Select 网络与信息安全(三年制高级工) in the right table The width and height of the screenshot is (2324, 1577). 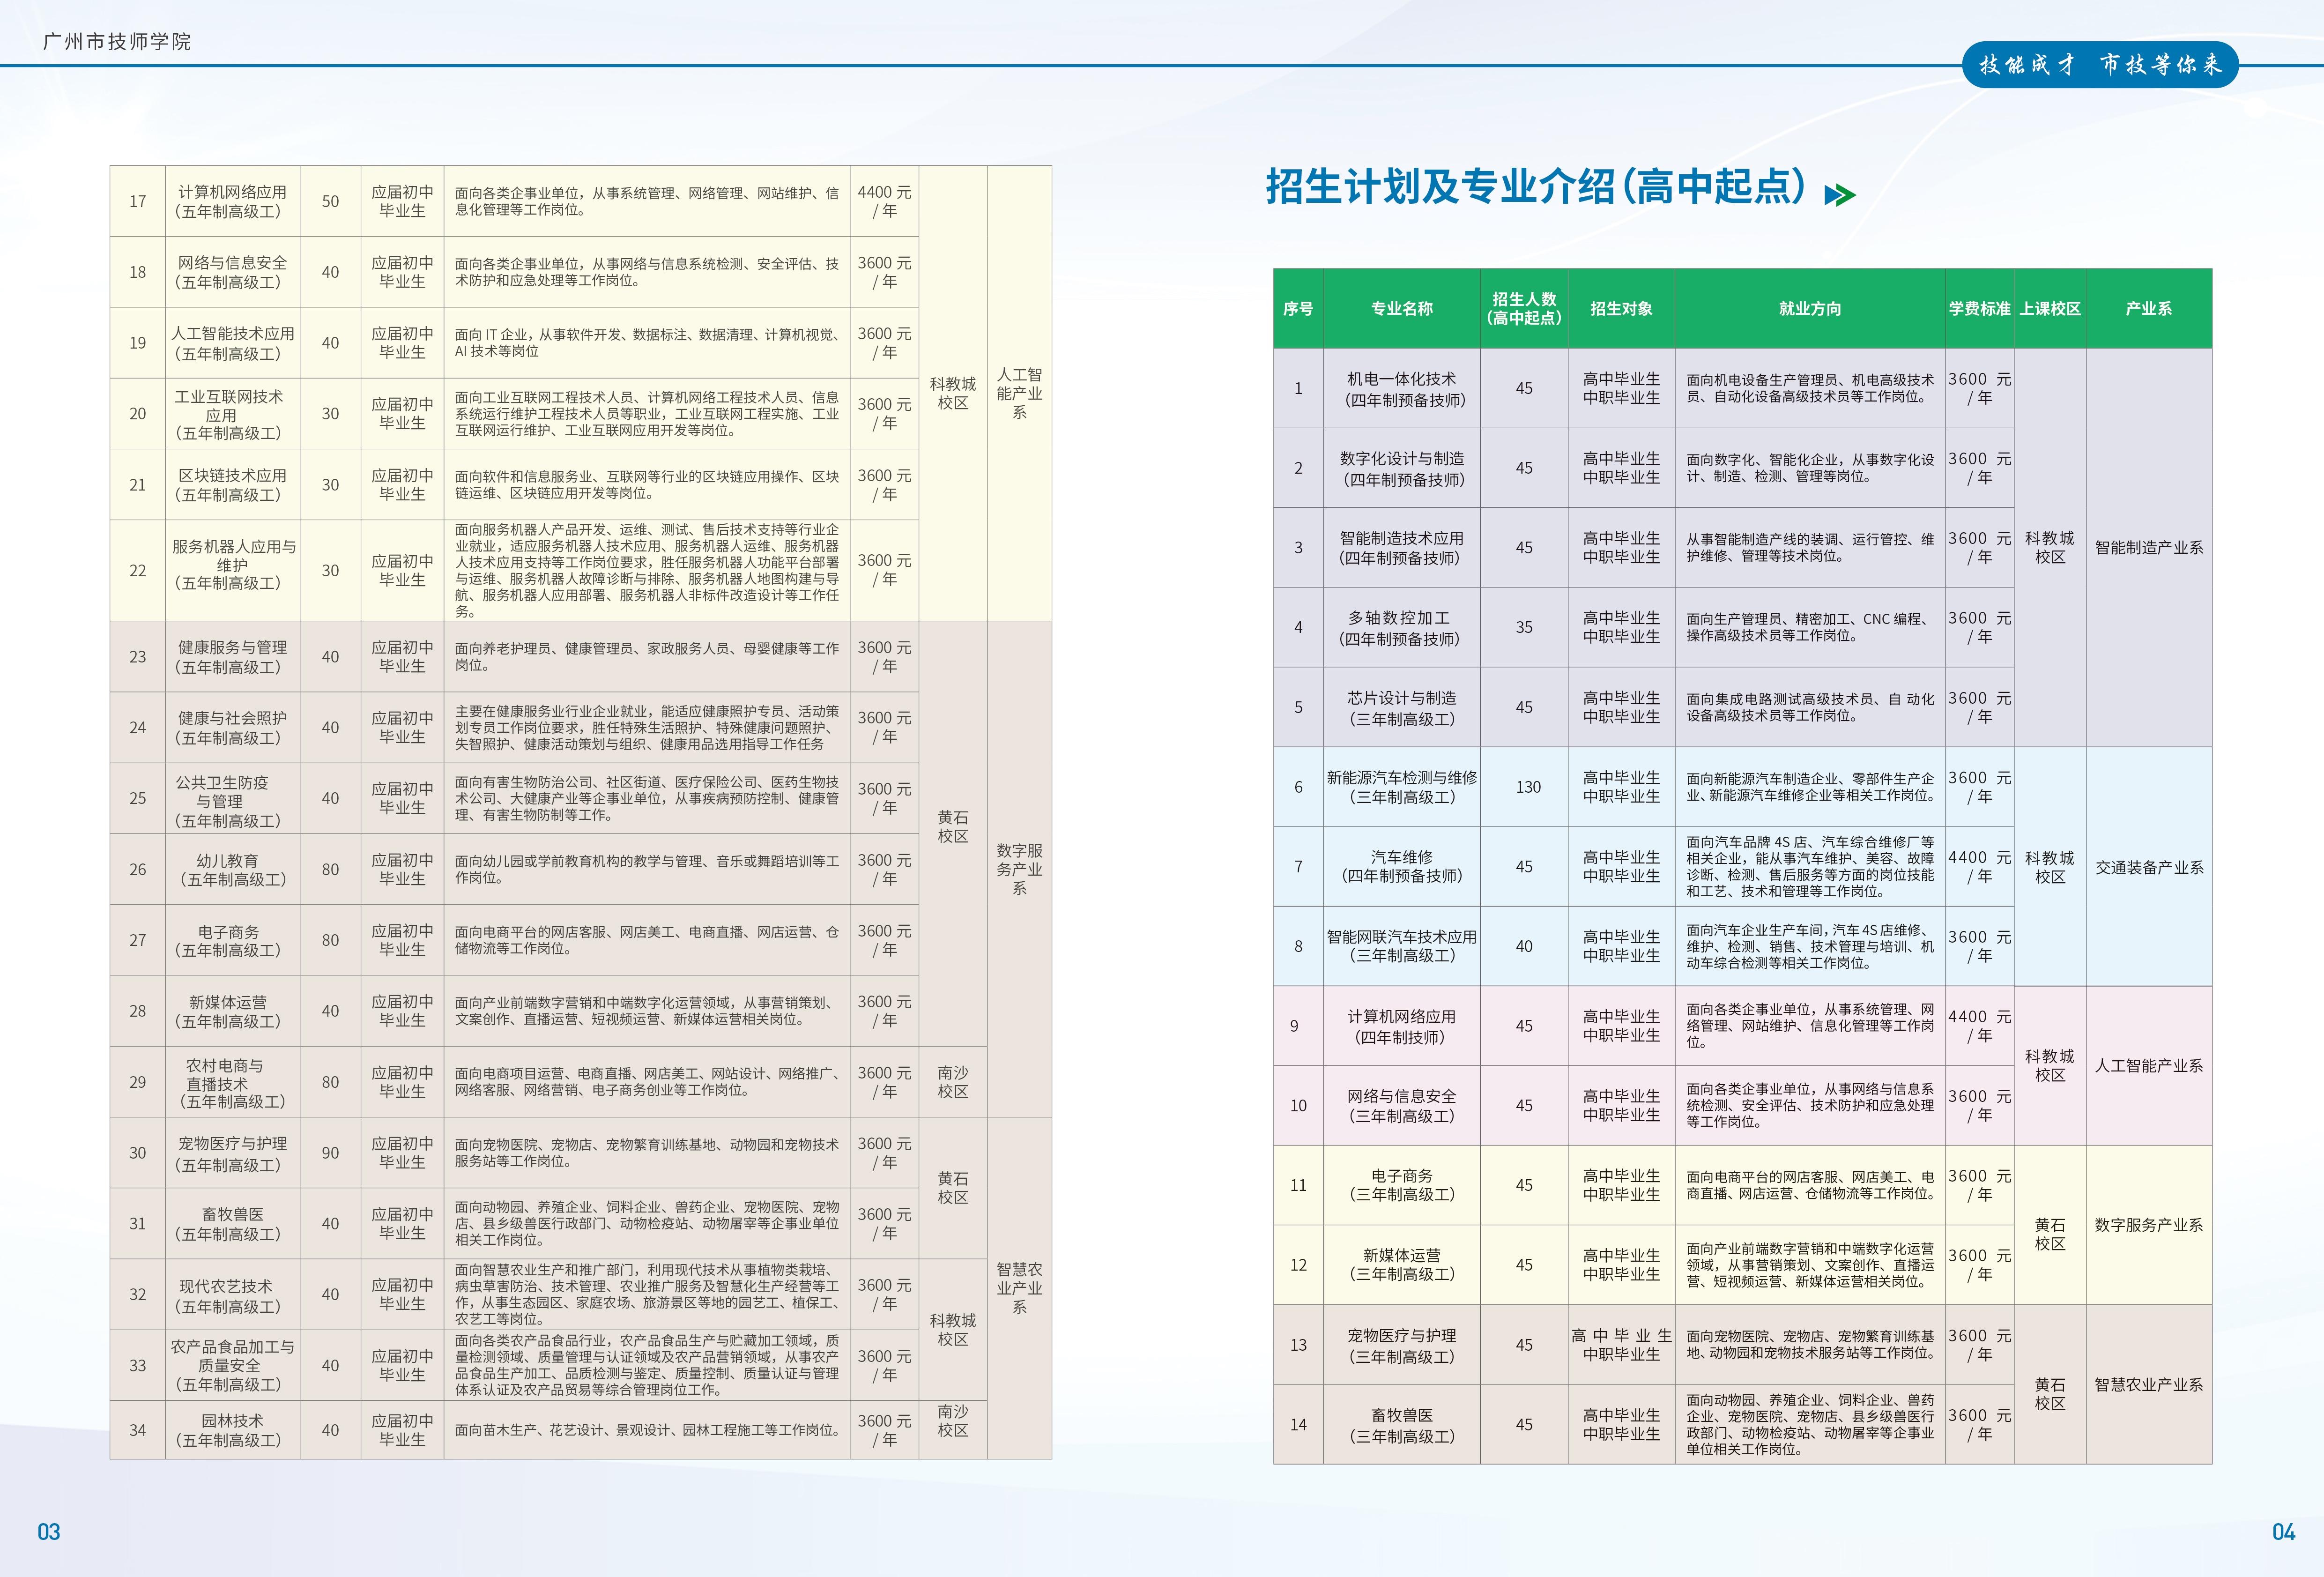click(1401, 1106)
